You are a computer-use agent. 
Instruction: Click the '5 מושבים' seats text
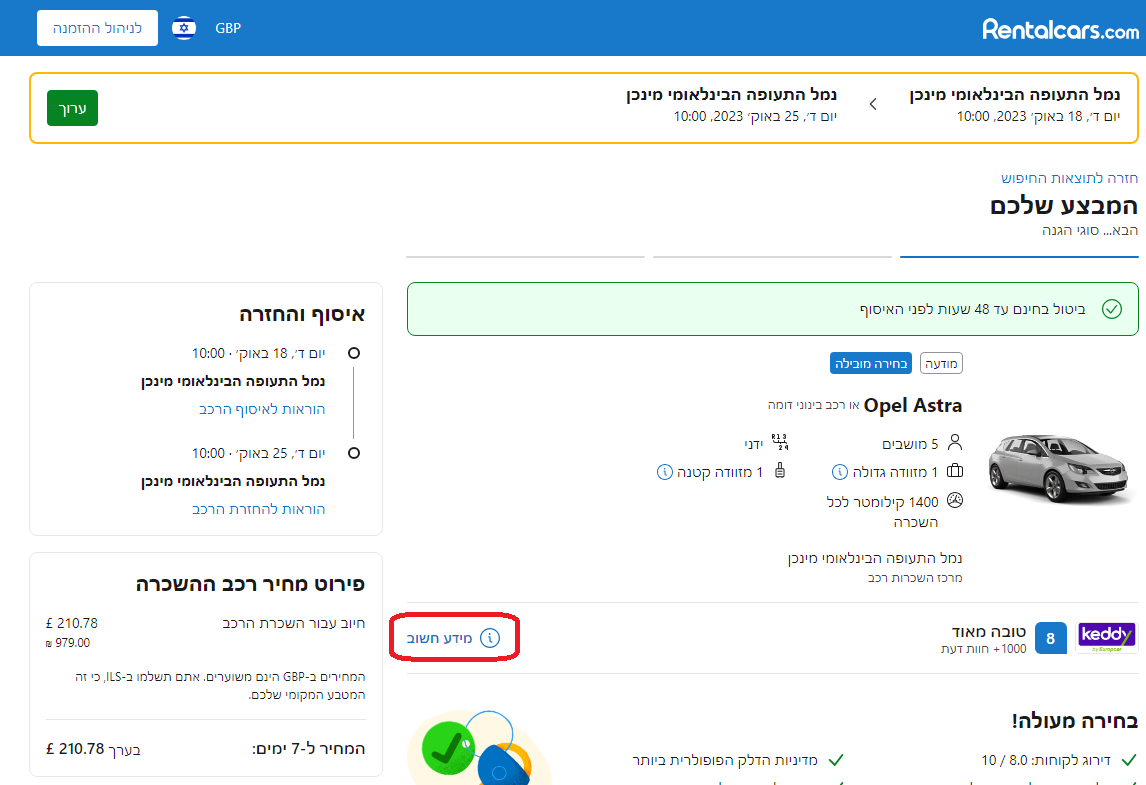tap(910, 444)
